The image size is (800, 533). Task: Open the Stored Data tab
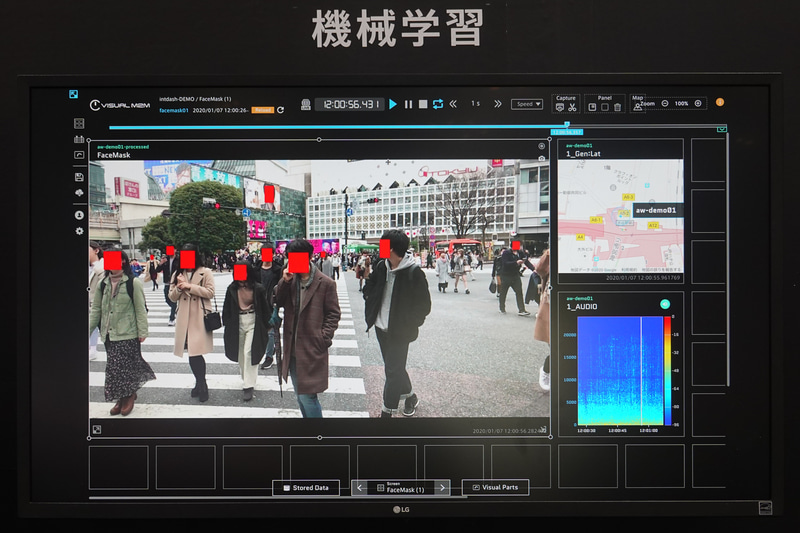pyautogui.click(x=306, y=488)
